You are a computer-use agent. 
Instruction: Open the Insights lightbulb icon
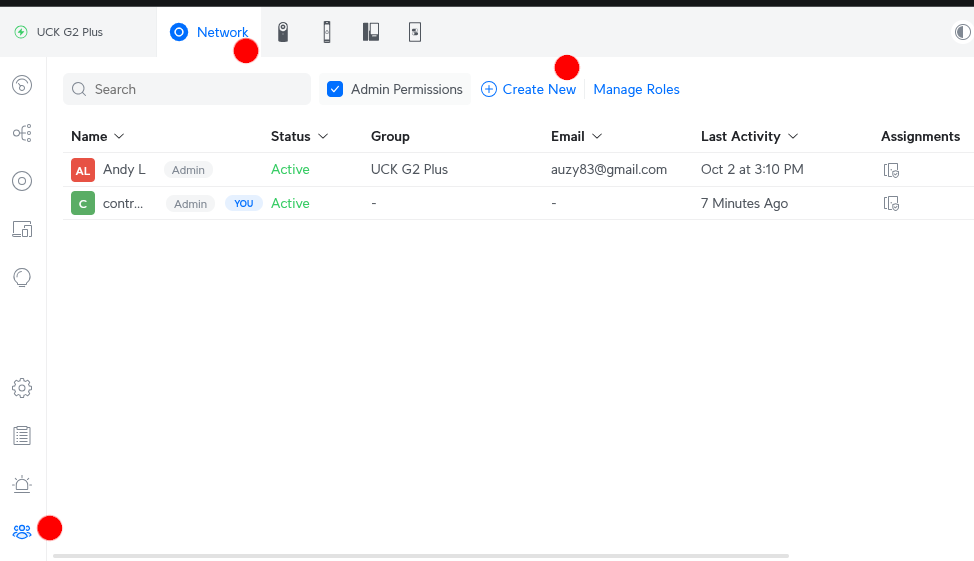22,277
